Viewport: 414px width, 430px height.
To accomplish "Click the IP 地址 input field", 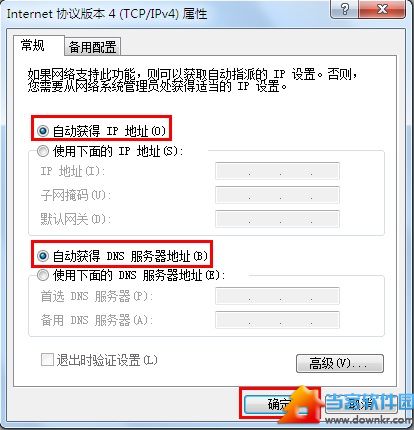I will (x=277, y=171).
